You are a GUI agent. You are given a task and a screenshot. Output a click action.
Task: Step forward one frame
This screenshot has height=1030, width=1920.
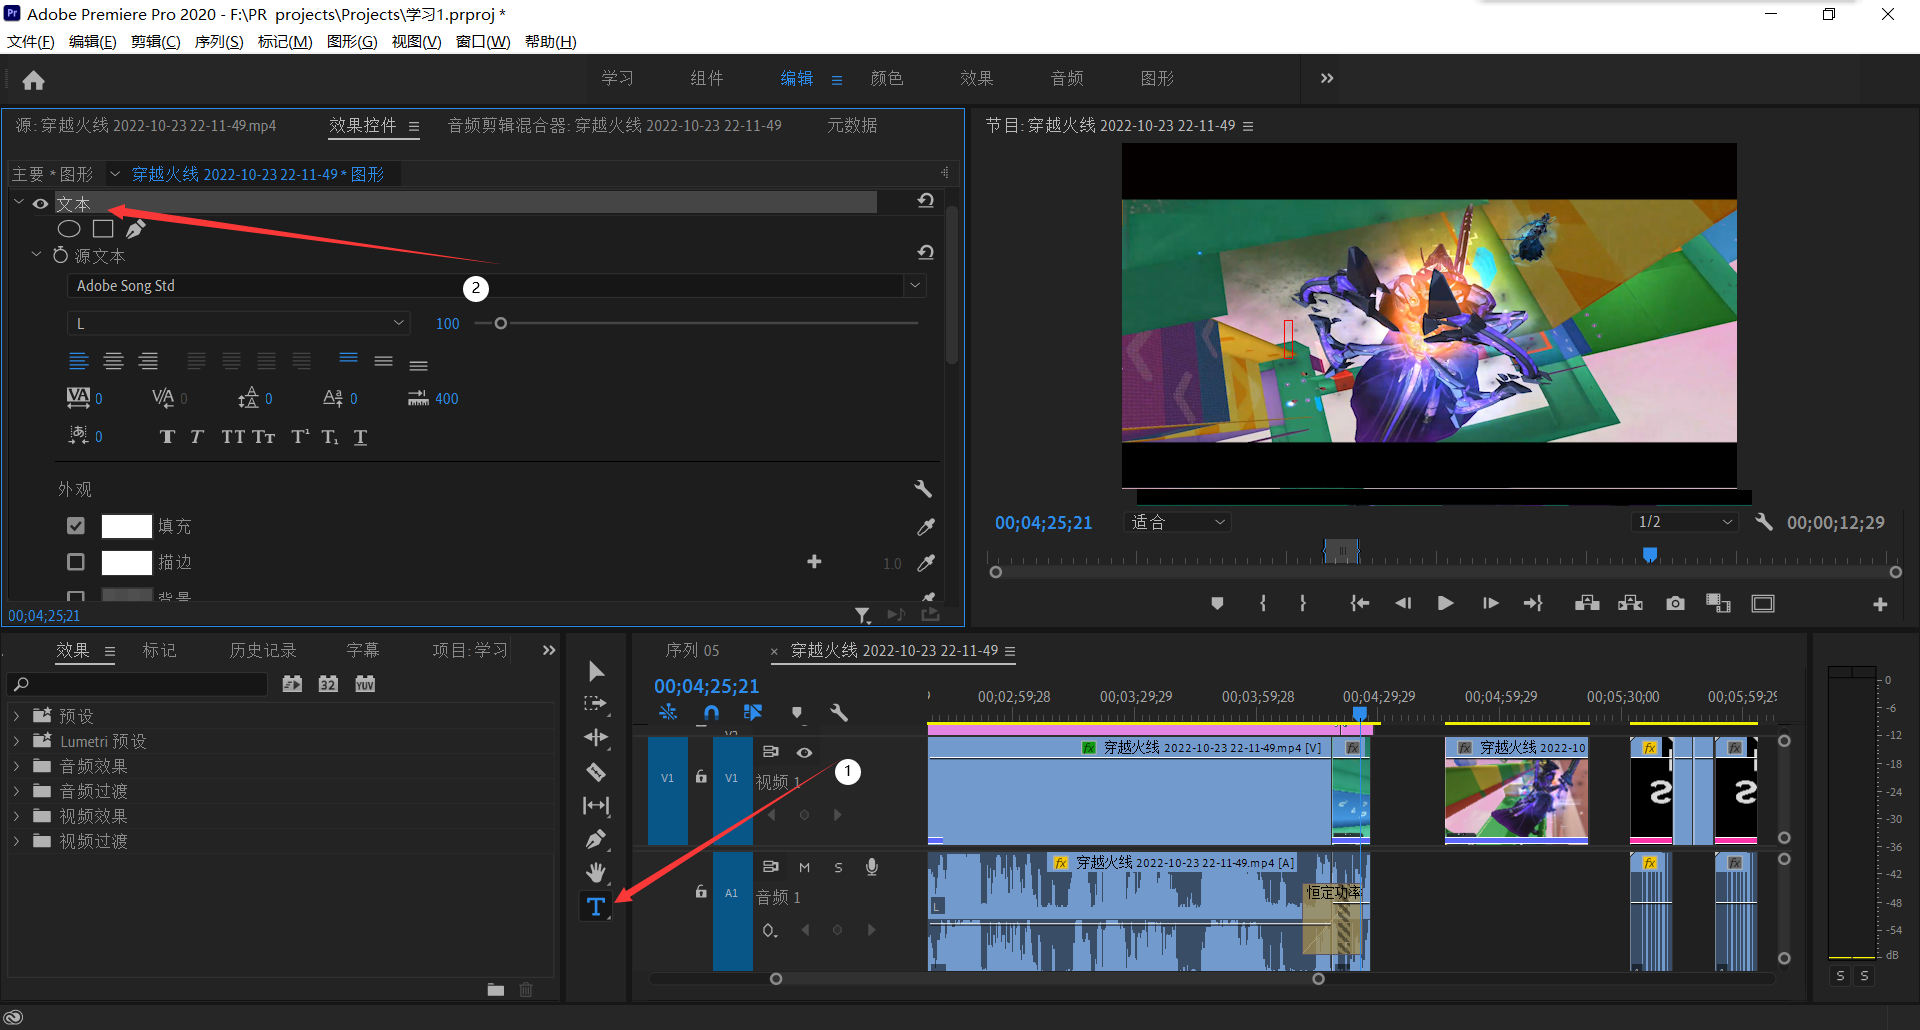[1490, 603]
